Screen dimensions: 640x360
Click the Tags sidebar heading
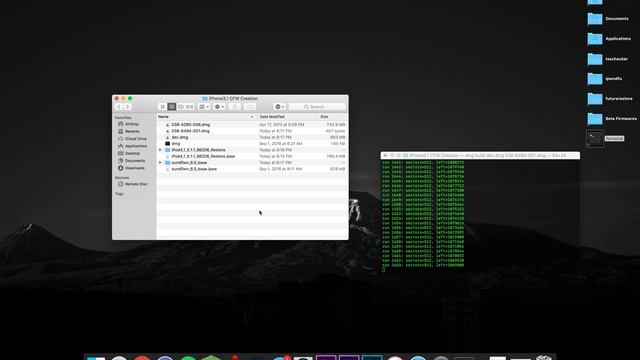(119, 194)
